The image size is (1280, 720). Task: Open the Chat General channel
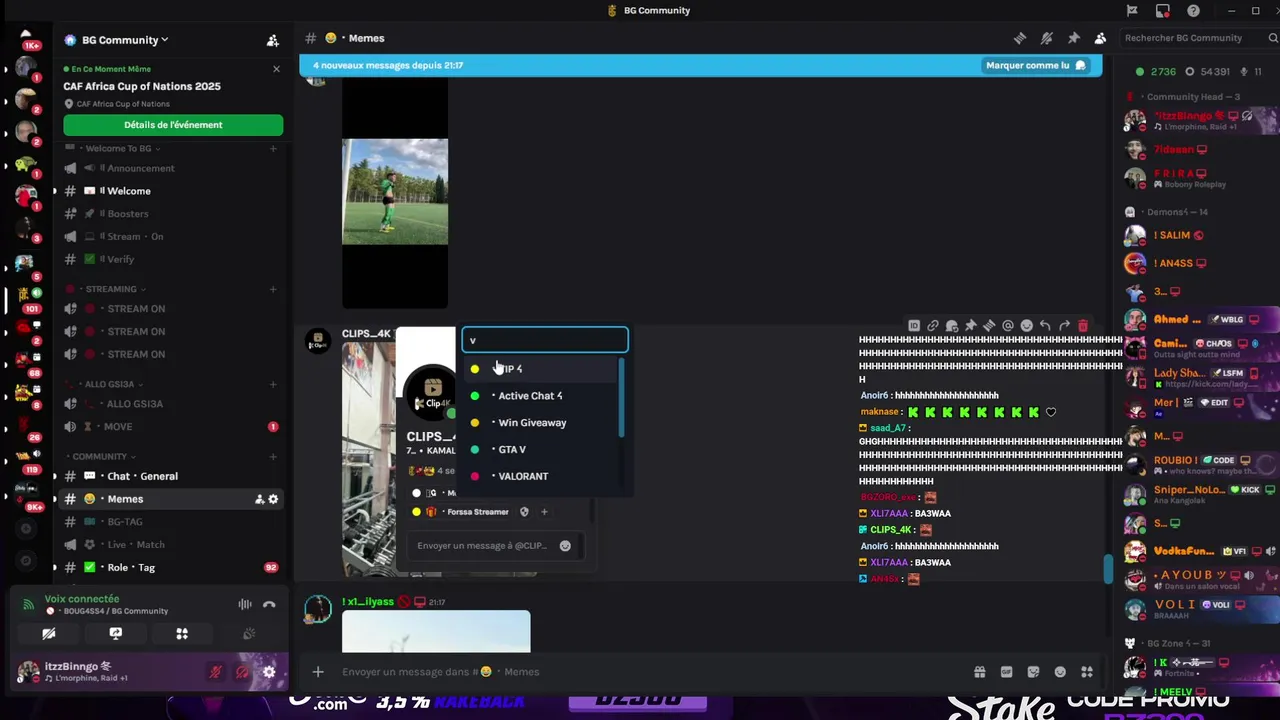click(x=170, y=476)
